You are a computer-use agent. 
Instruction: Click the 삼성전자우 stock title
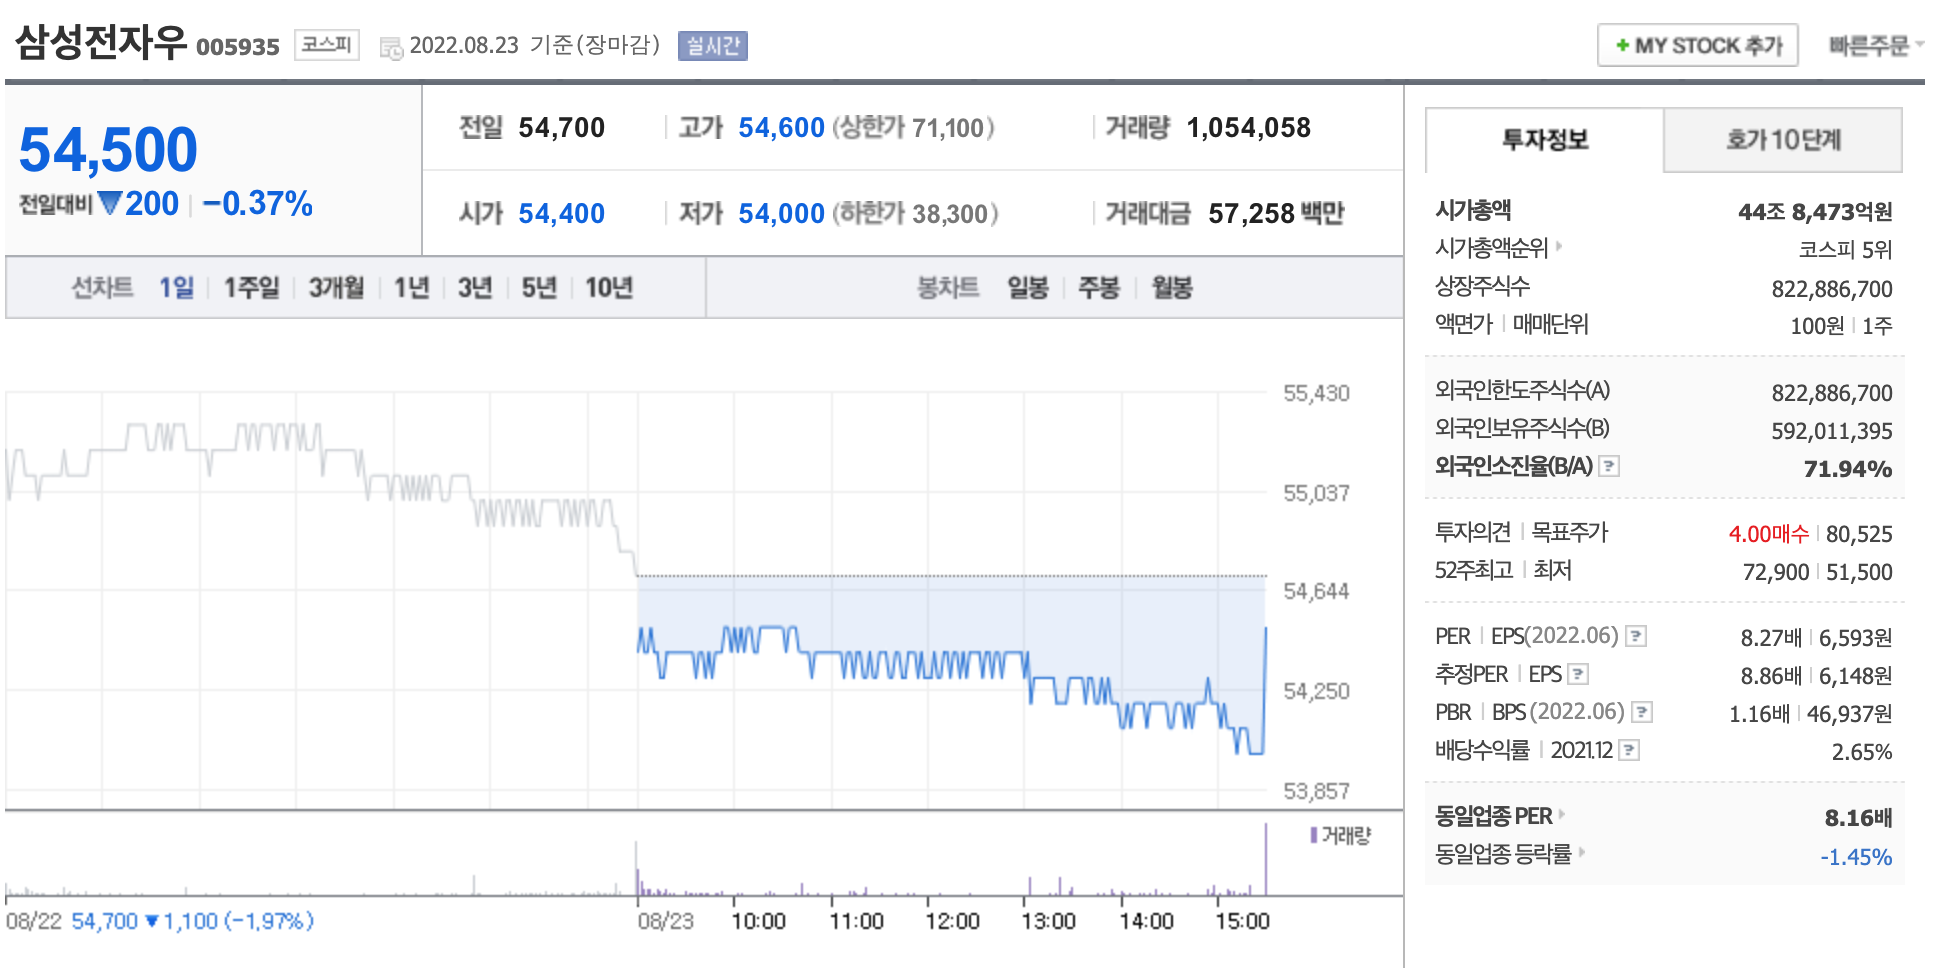101,42
